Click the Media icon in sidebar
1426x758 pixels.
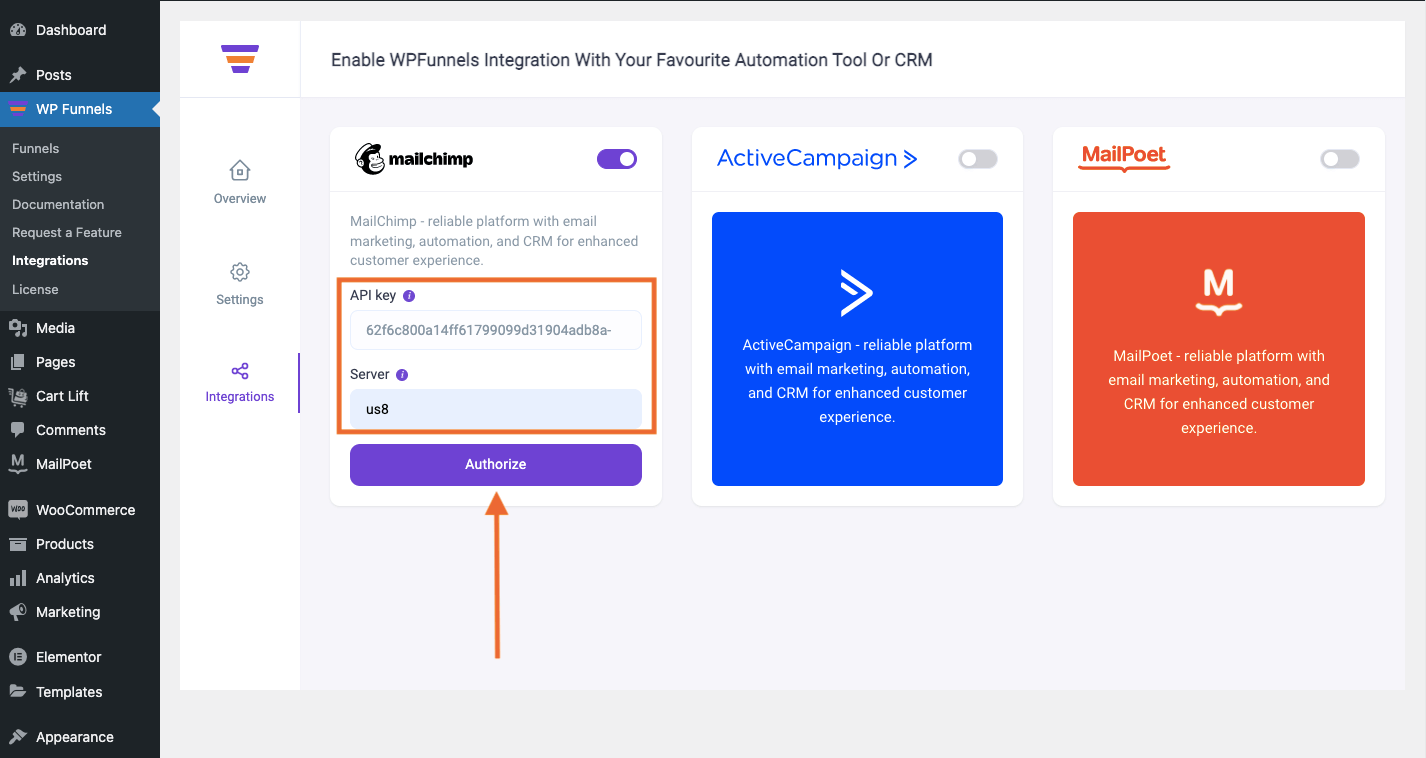(18, 328)
